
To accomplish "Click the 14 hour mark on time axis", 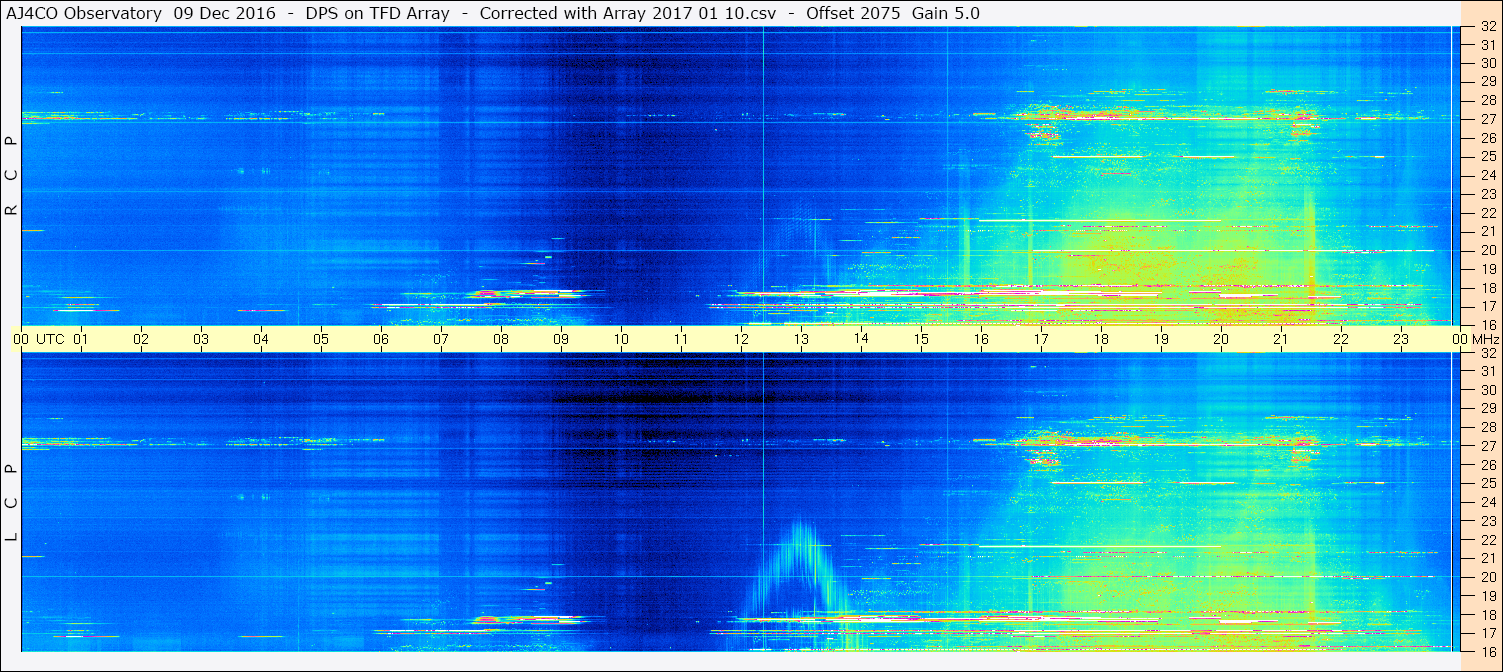I will tap(861, 339).
